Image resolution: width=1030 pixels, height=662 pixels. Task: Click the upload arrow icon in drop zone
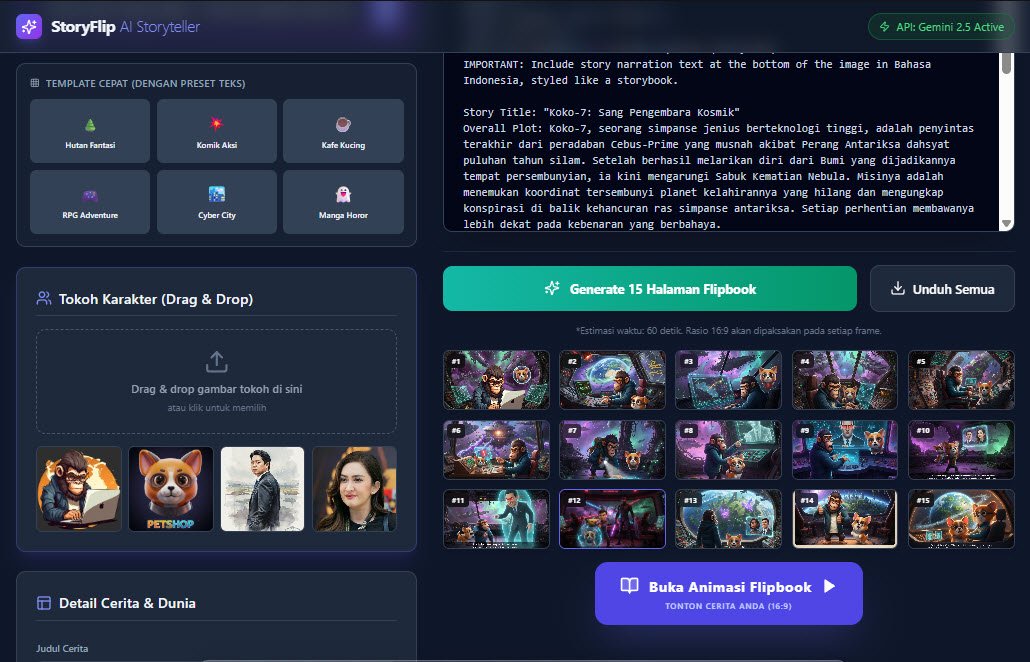click(x=217, y=362)
